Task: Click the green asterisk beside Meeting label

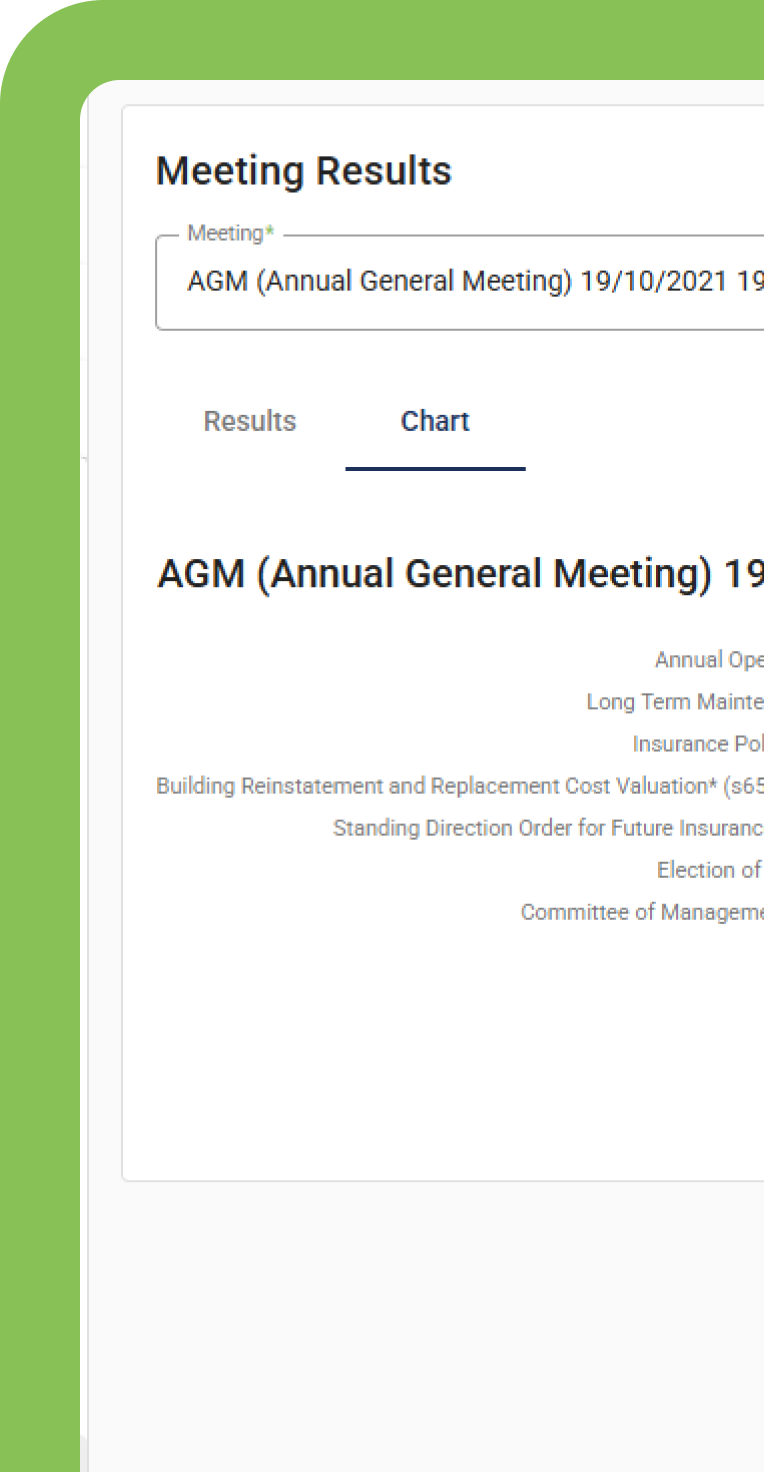Action: click(x=269, y=233)
